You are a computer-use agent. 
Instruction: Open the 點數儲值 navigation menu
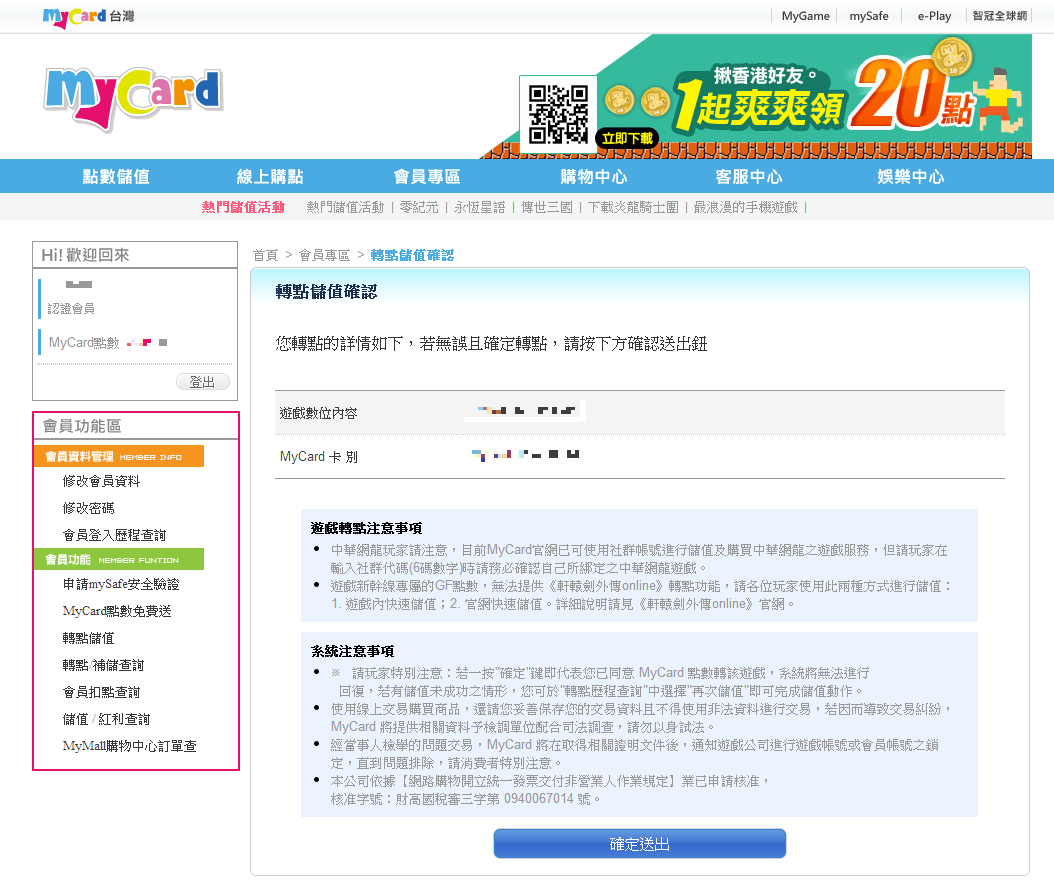point(116,177)
